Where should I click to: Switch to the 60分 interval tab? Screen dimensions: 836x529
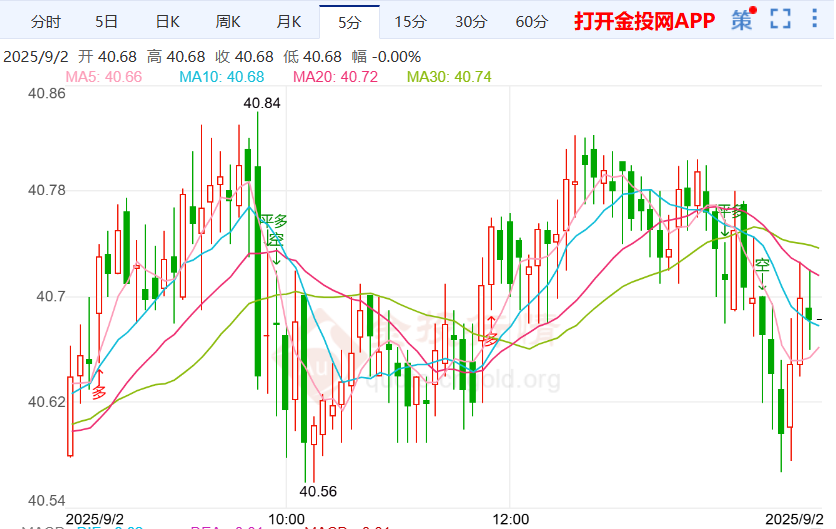coord(532,22)
